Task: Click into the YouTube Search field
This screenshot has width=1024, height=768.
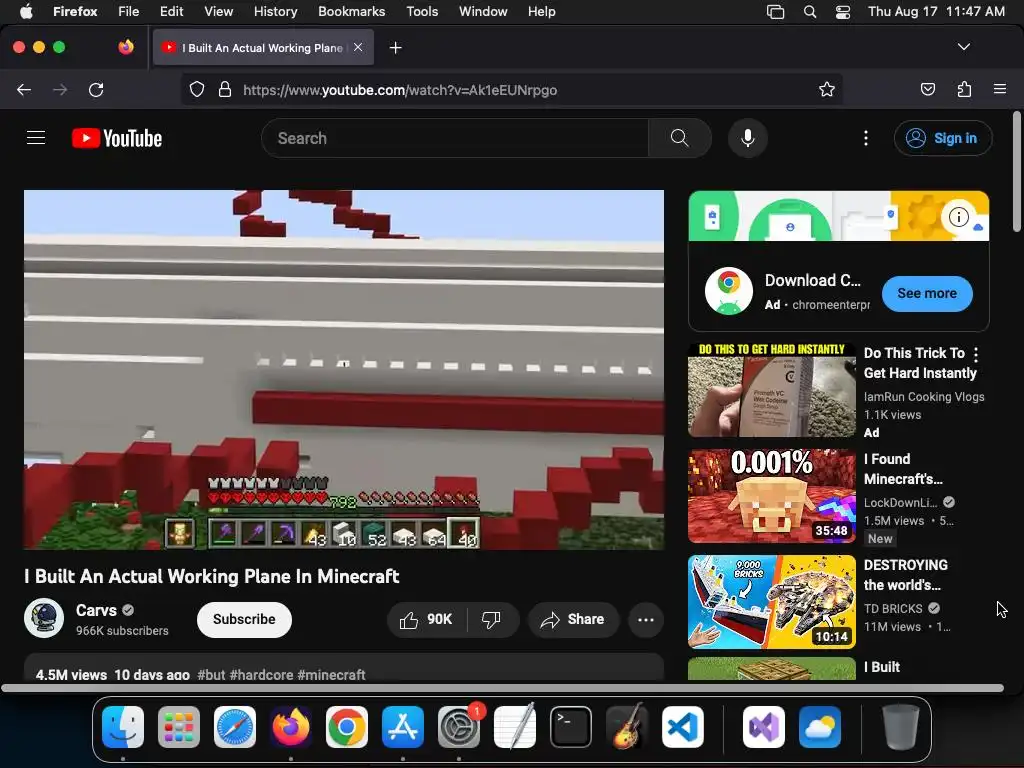Action: pos(455,138)
